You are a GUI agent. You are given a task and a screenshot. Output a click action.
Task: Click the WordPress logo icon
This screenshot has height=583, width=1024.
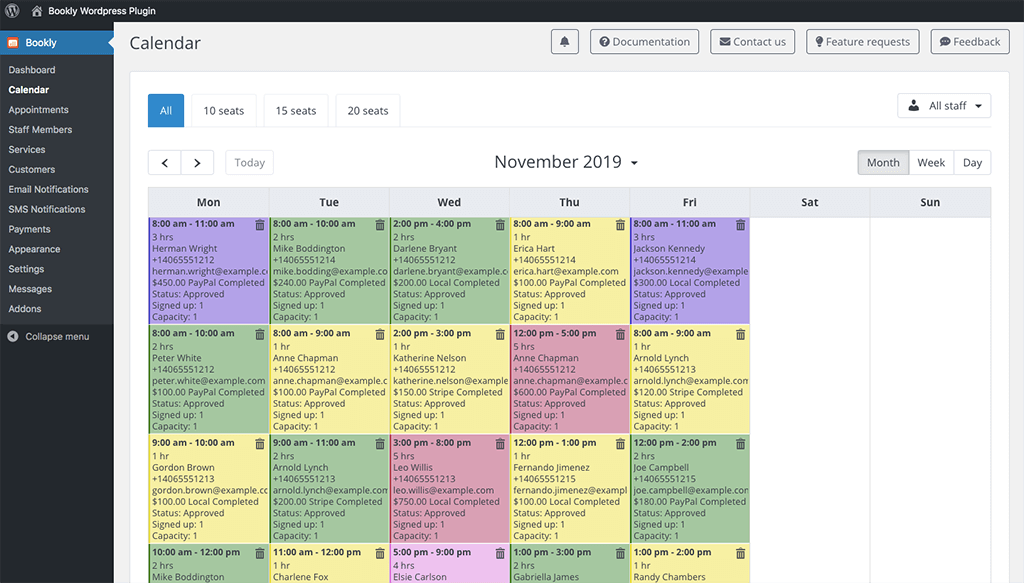(12, 10)
